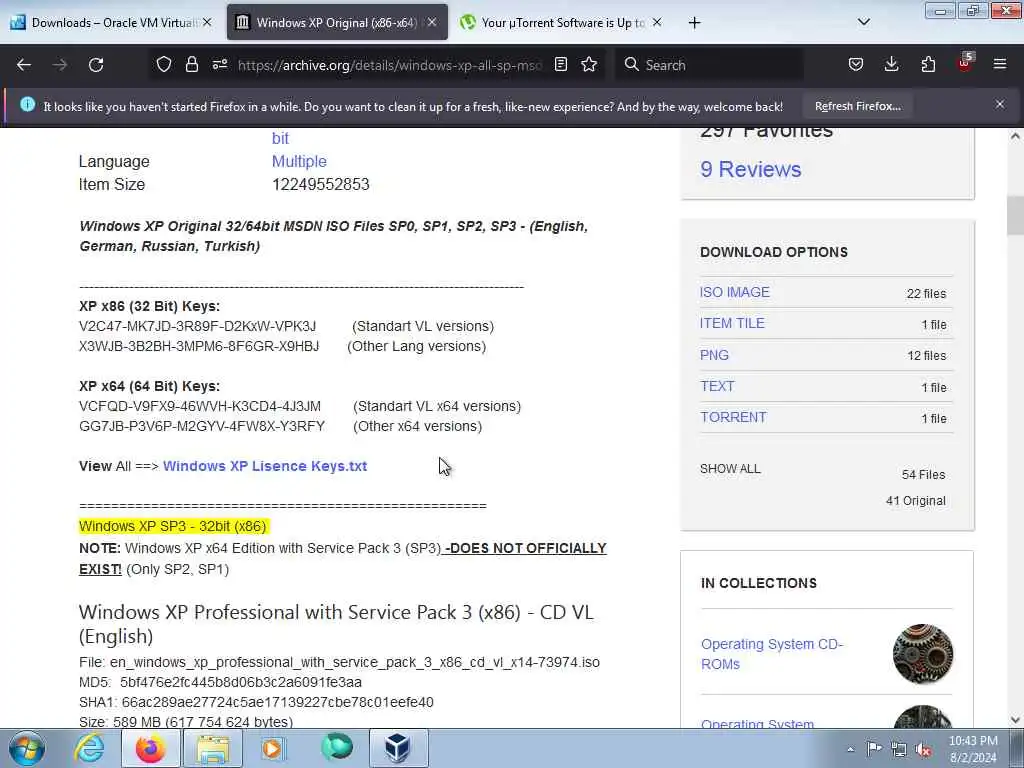Click the archive.org URL address field
The width and height of the screenshot is (1024, 768).
click(389, 65)
